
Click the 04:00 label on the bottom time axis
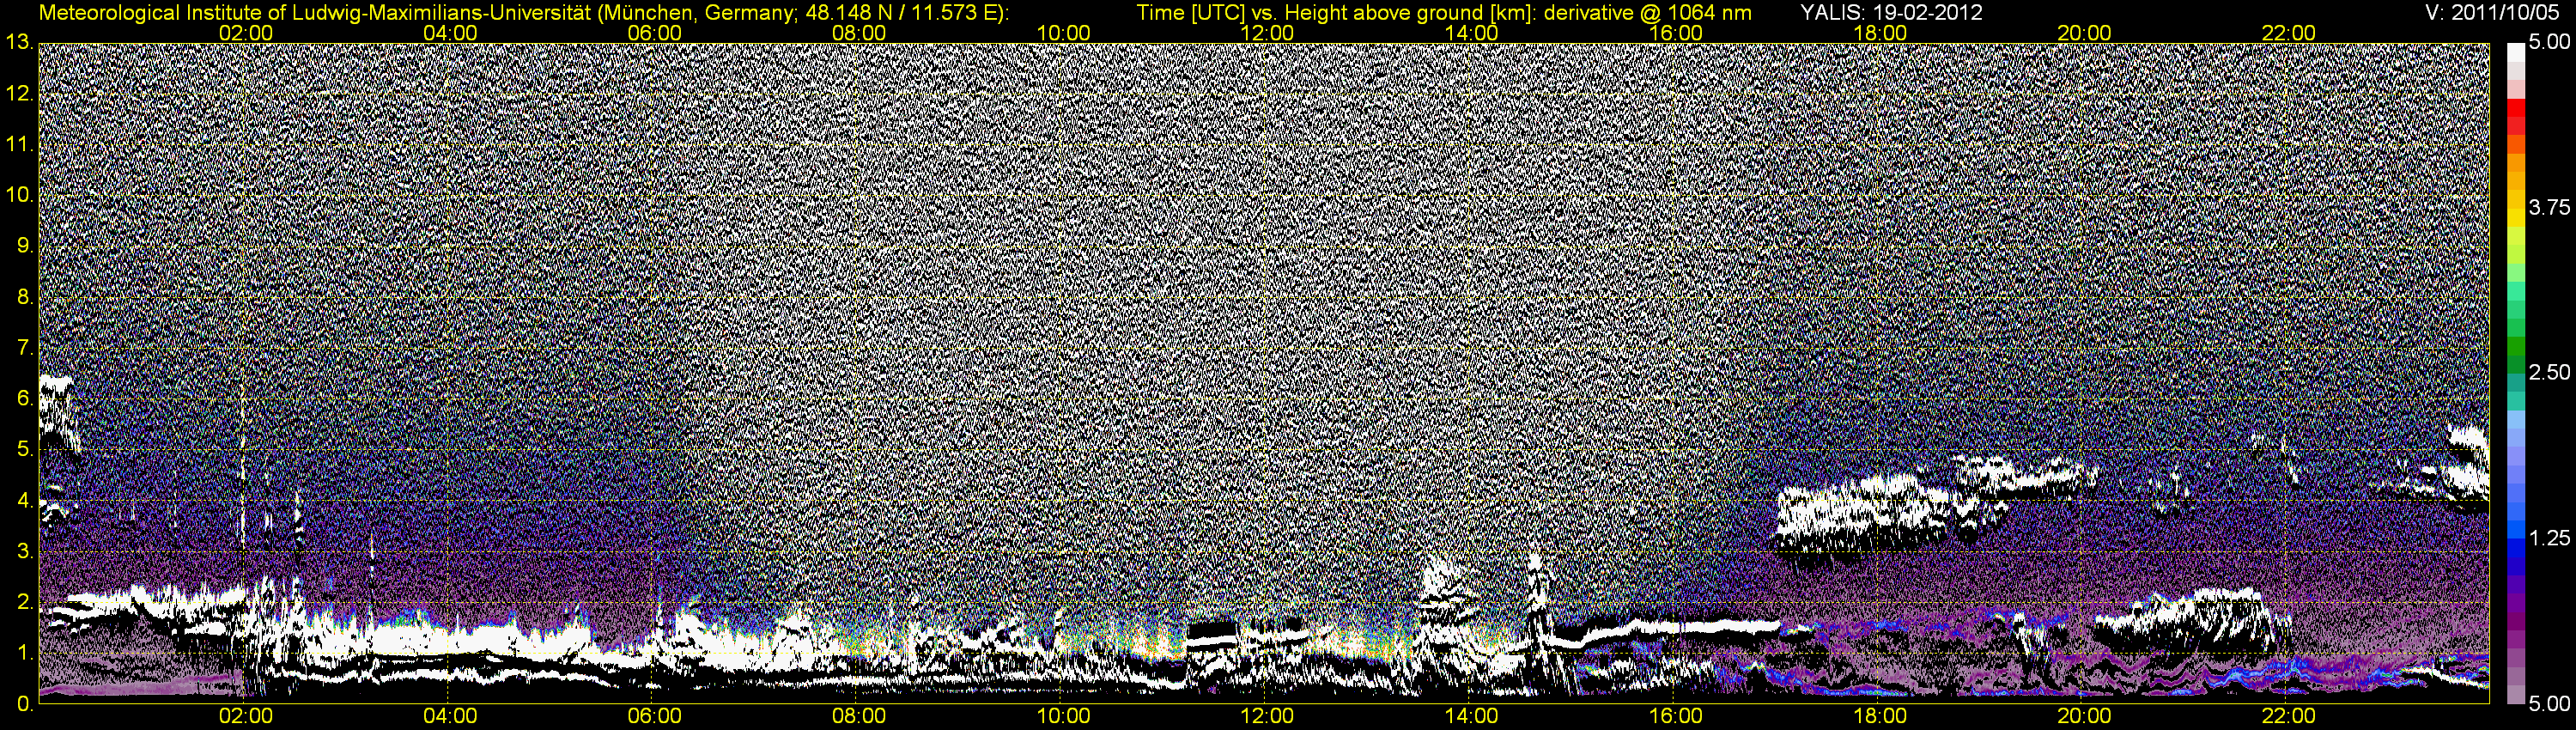pyautogui.click(x=450, y=717)
